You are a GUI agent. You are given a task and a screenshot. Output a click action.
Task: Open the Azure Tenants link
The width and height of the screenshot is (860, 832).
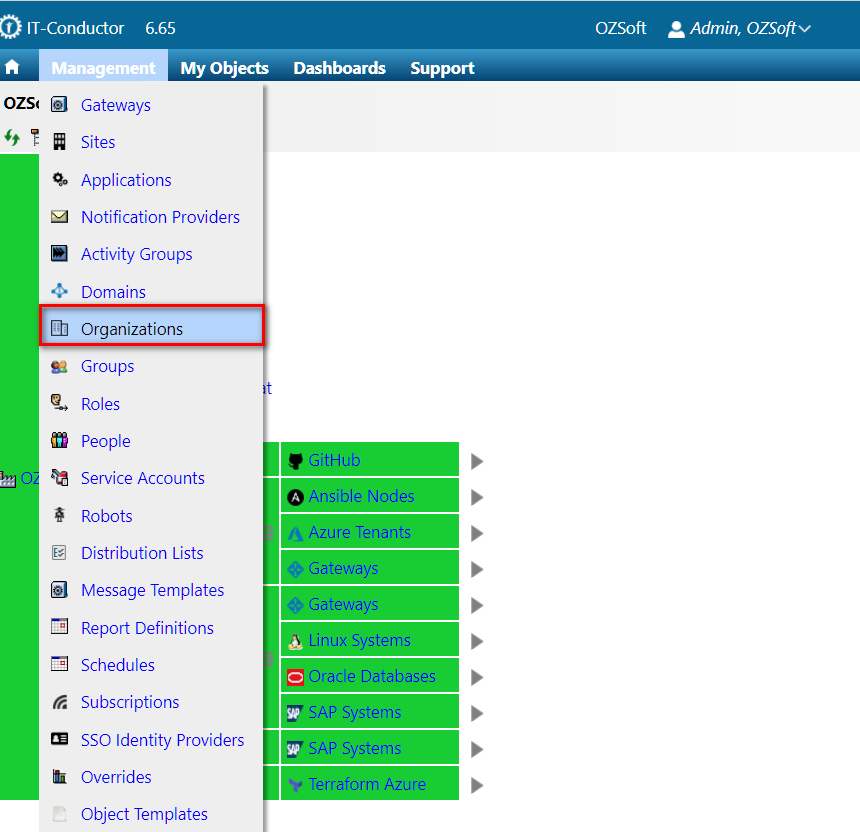coord(359,532)
